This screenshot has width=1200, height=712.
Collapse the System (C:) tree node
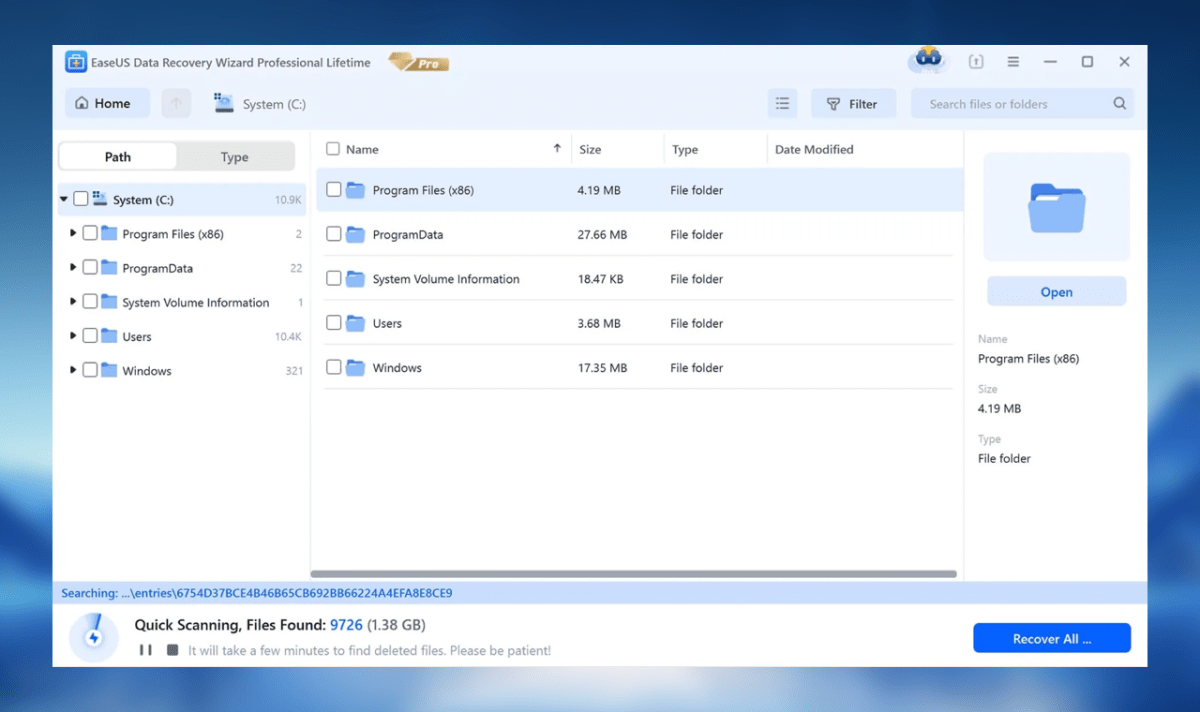[x=64, y=200]
